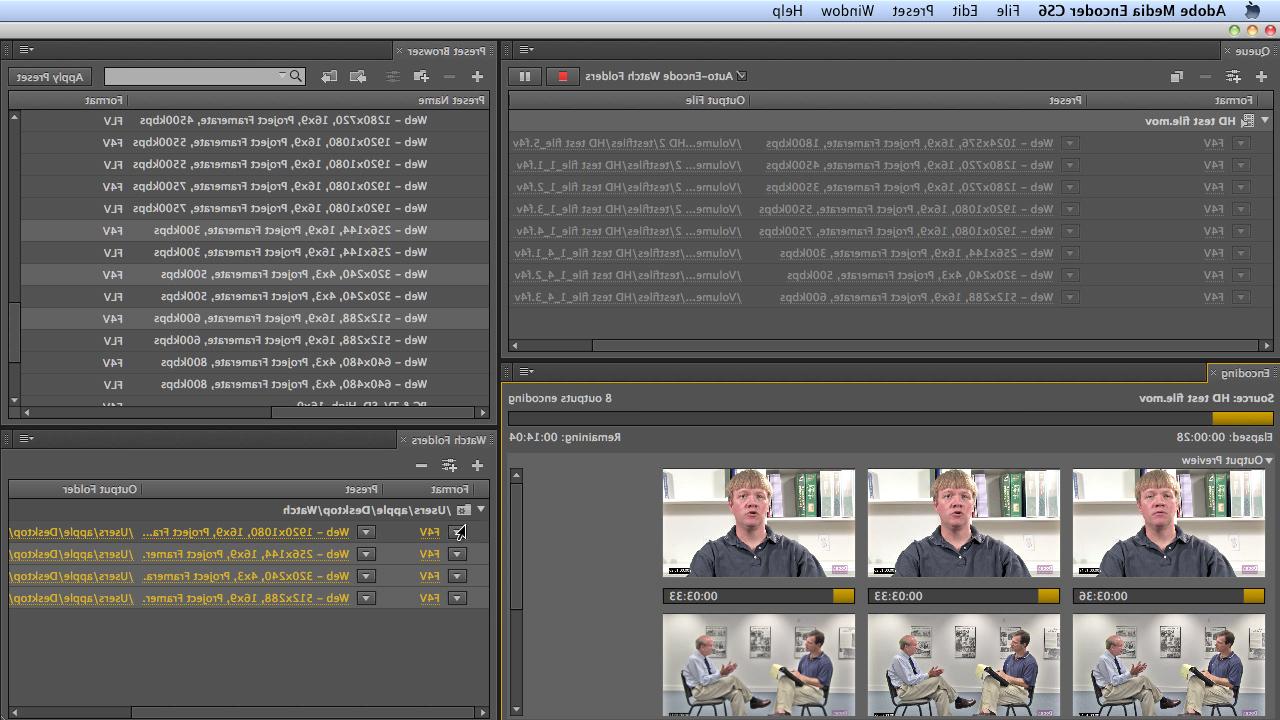This screenshot has width=1280, height=720.
Task: Open preset dropdown for 1280x720 4500kbps queue output
Action: (1070, 165)
